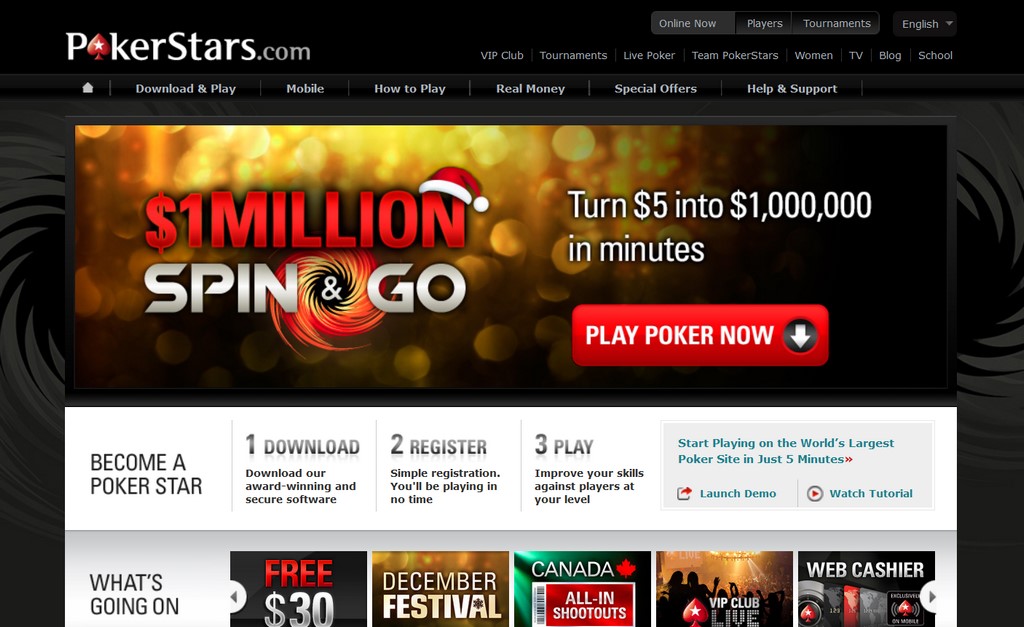
Task: Open the December Festival promotion thumbnail
Action: 440,589
